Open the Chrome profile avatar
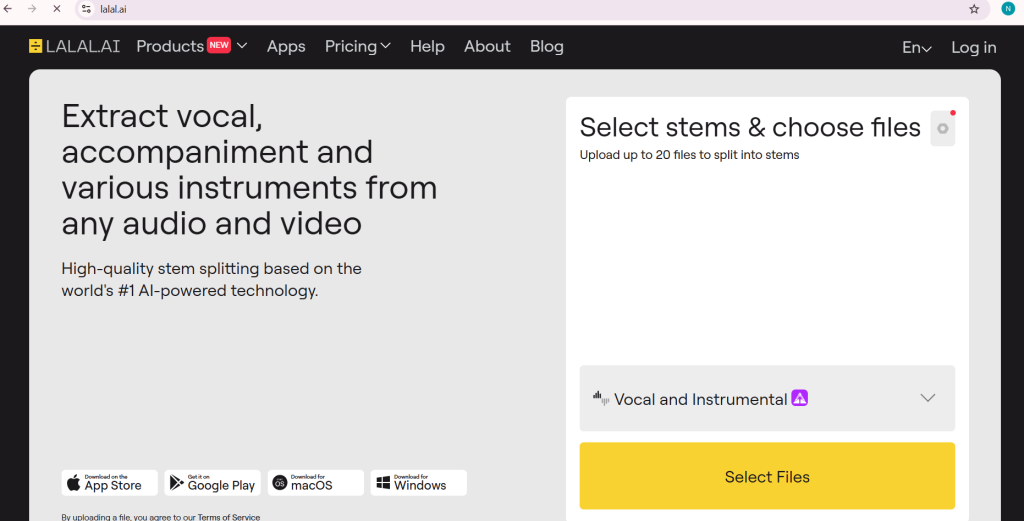The height and width of the screenshot is (521, 1024). click(1008, 9)
